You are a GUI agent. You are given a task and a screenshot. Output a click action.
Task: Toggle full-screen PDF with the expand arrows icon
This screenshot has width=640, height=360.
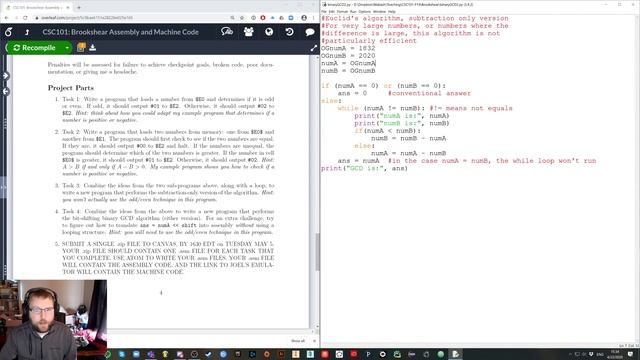[x=313, y=48]
